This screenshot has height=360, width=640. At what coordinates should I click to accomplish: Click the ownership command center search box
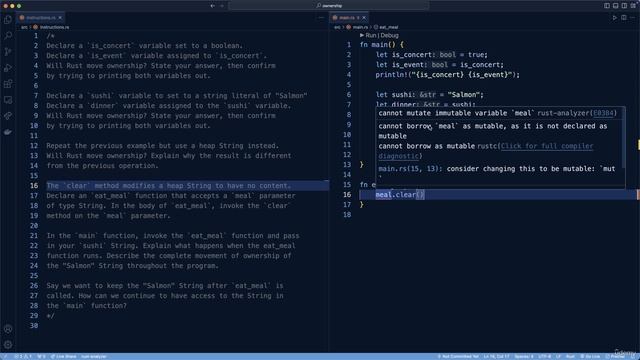329,6
